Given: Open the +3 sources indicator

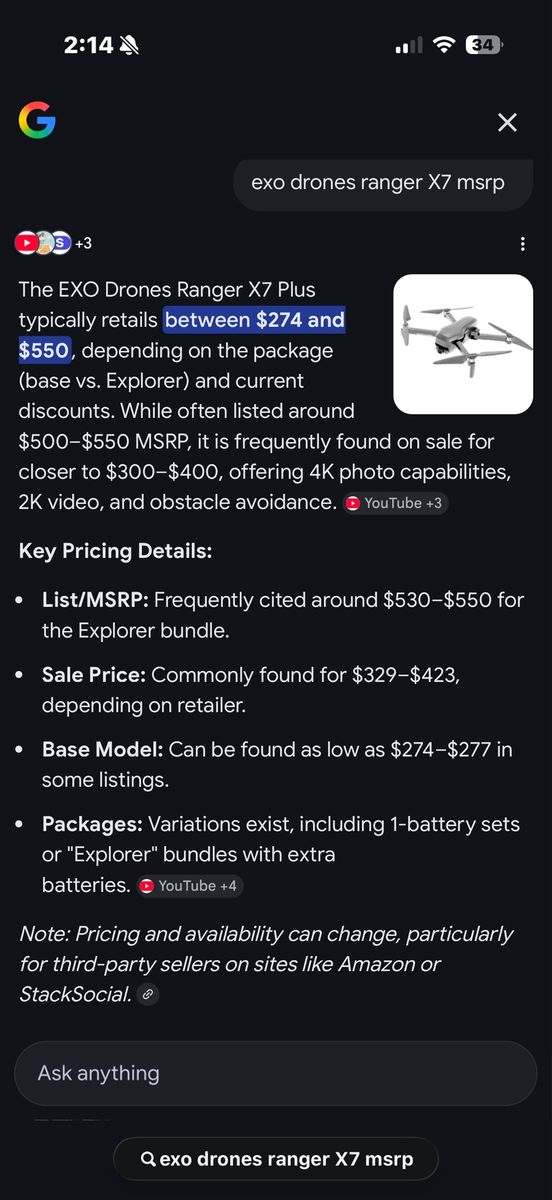Looking at the screenshot, I should pyautogui.click(x=84, y=243).
